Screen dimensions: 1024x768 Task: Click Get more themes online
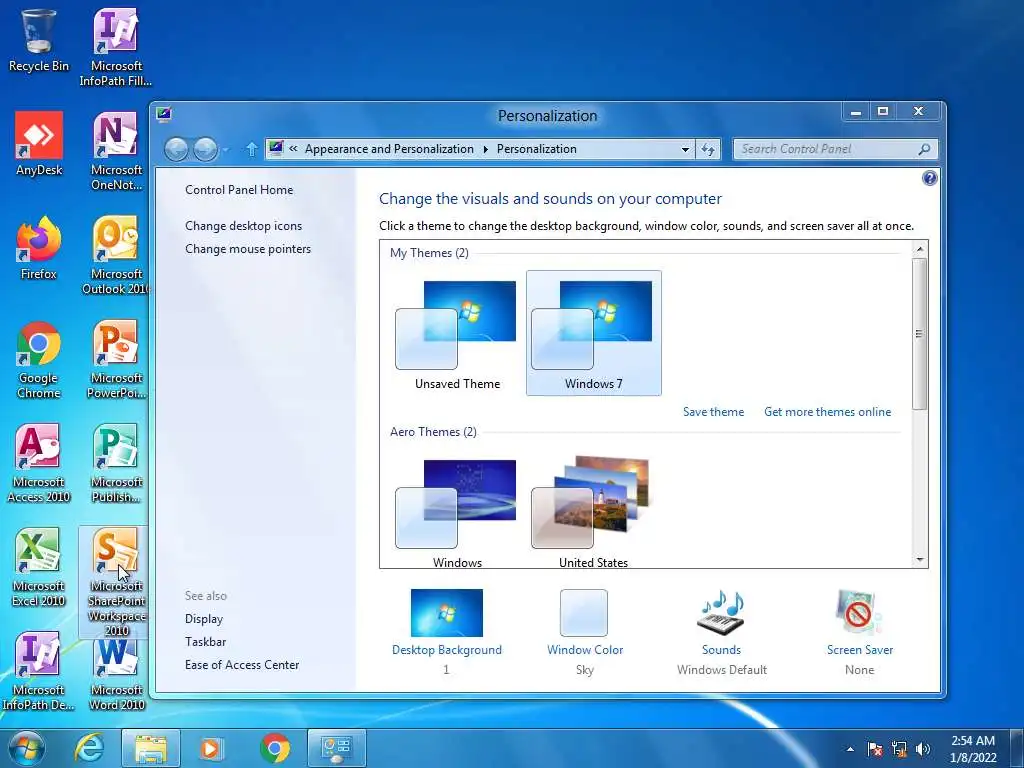[827, 411]
